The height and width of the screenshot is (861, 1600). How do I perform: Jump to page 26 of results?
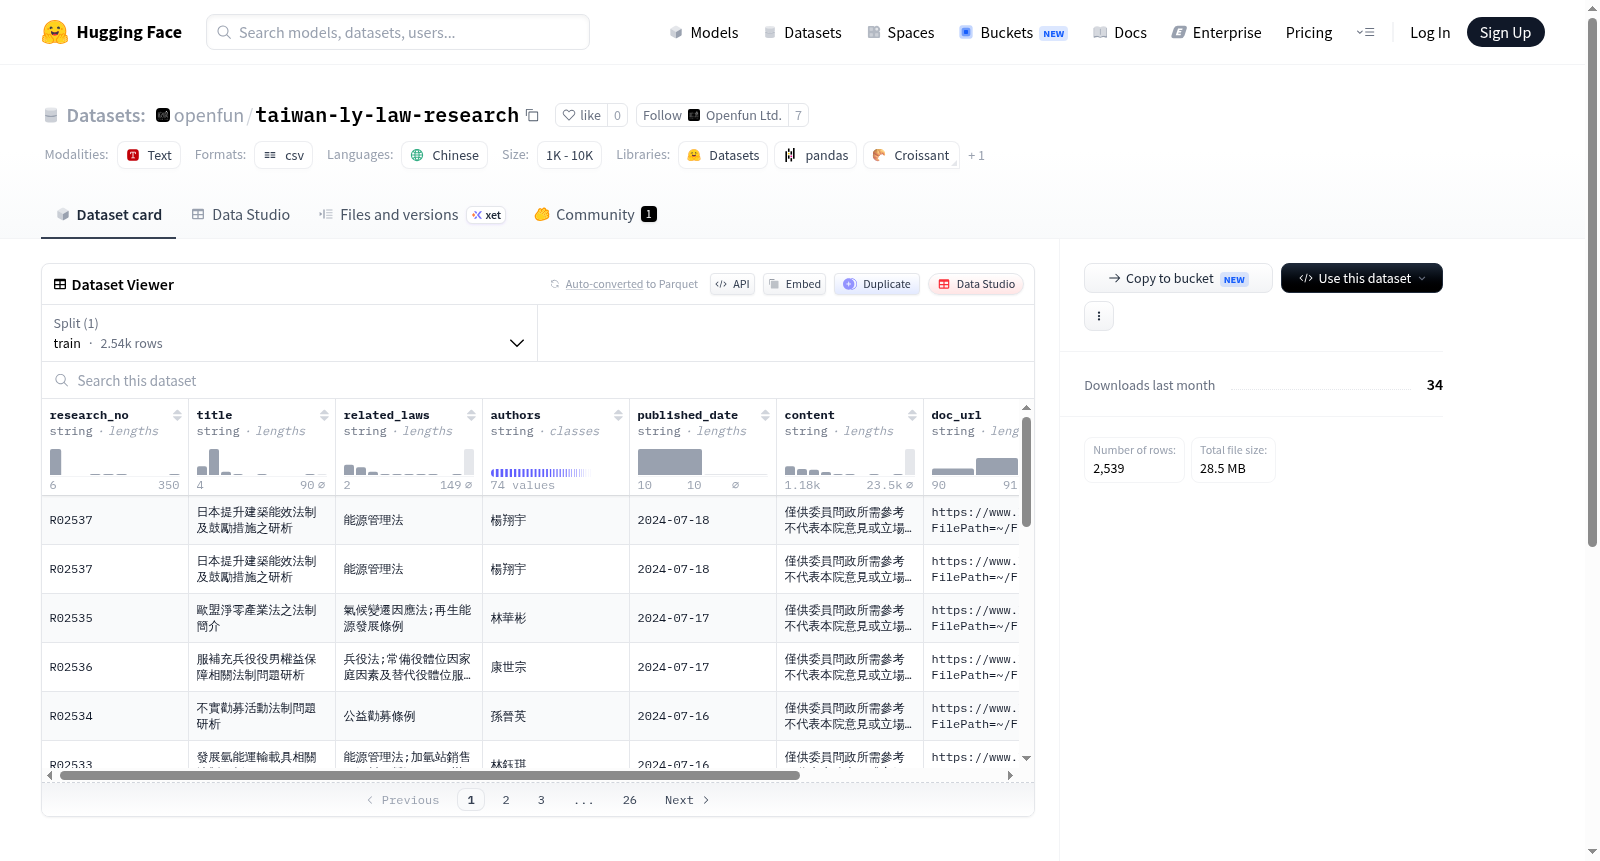[629, 800]
